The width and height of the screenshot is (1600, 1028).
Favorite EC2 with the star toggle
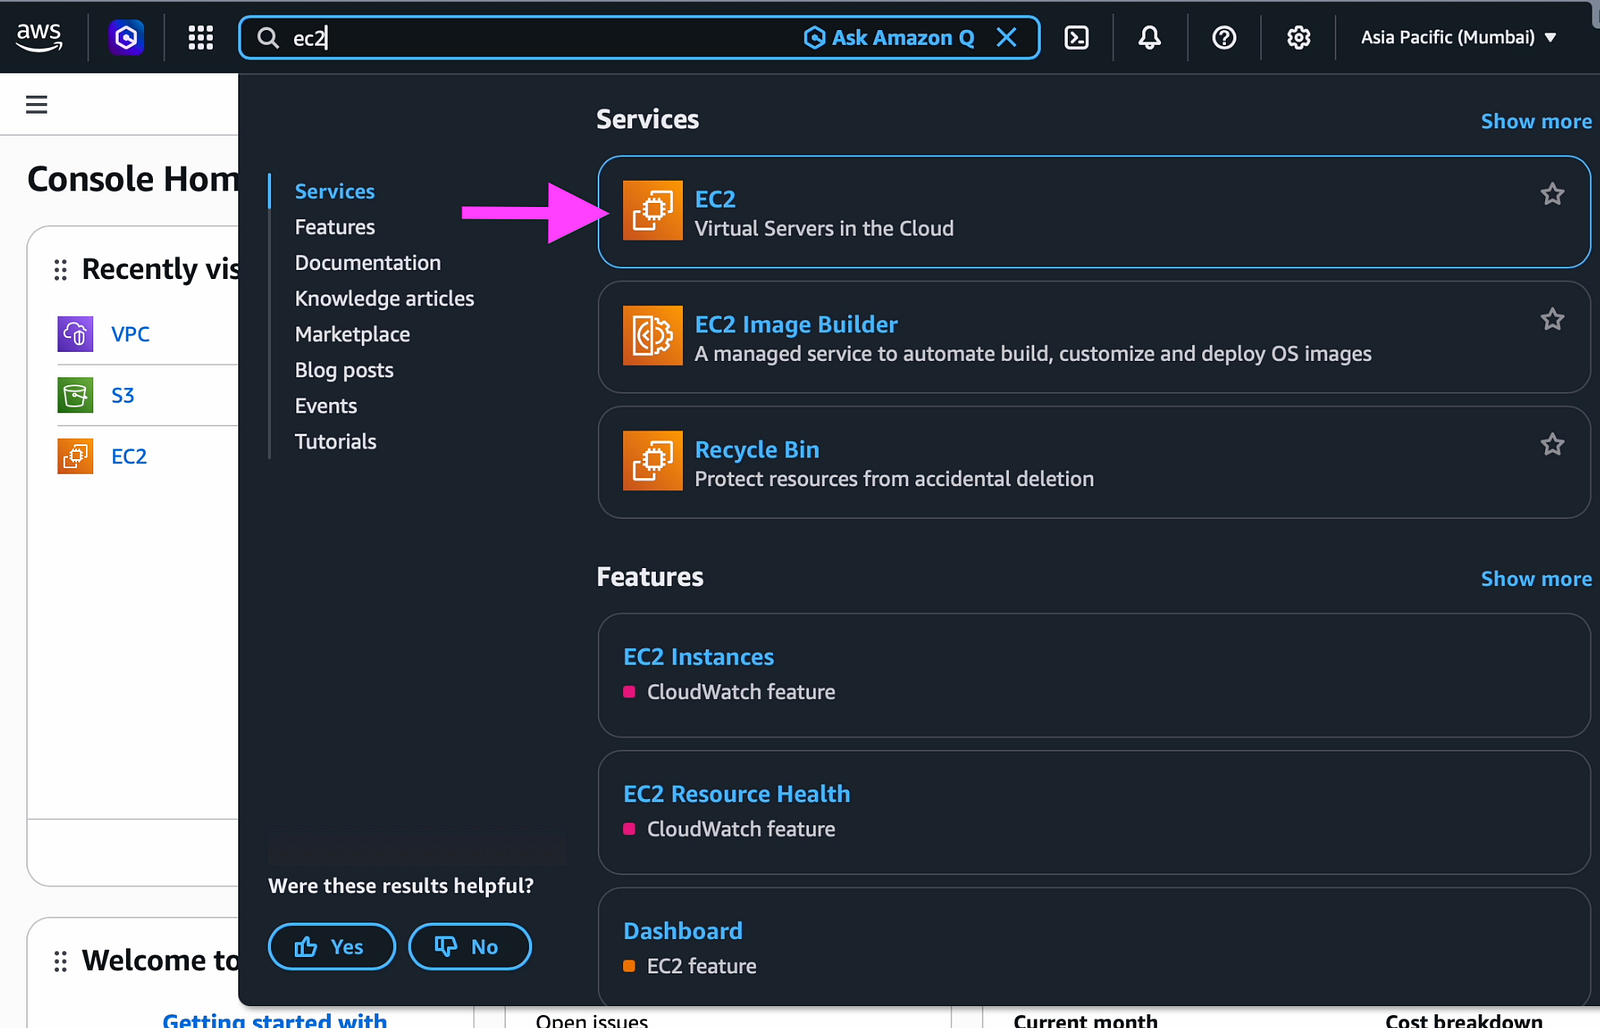point(1552,194)
